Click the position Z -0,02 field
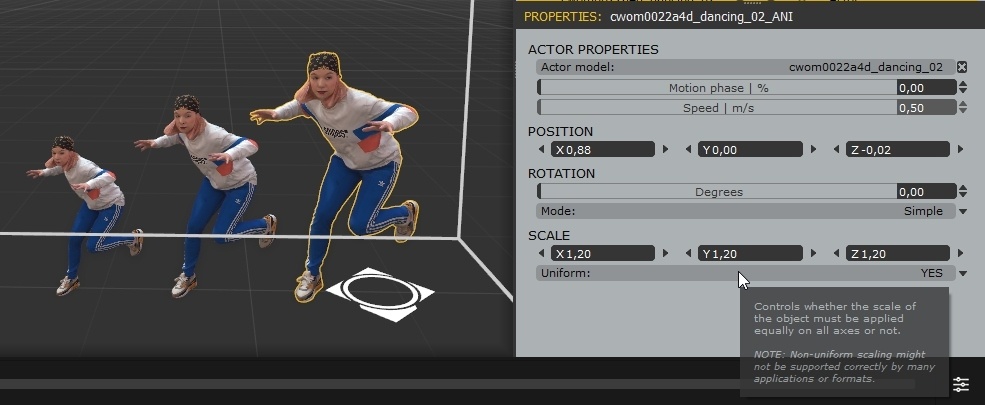This screenshot has width=985, height=405. pos(898,149)
